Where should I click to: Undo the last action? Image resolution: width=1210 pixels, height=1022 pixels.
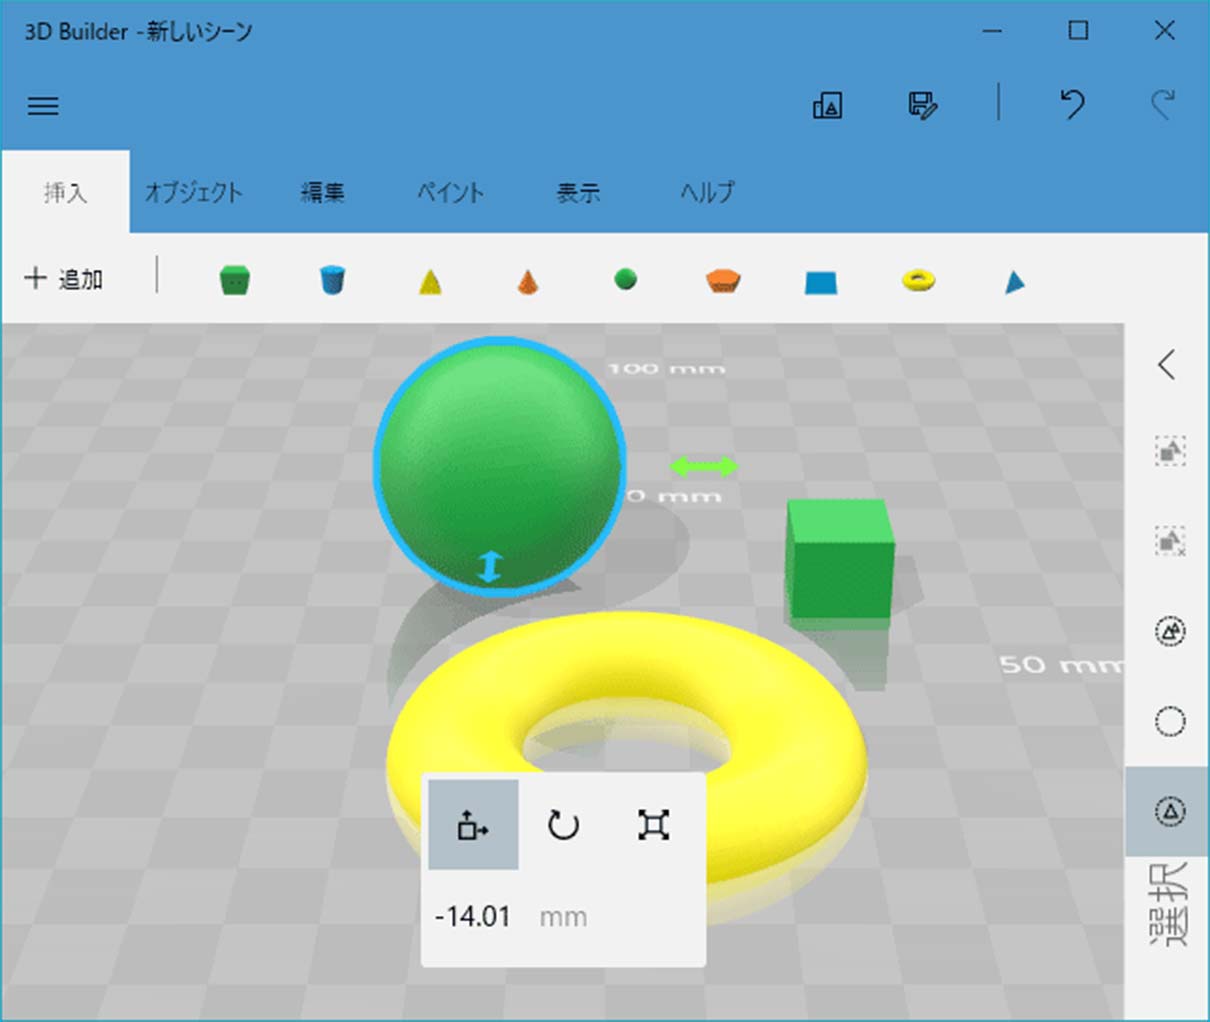[x=1073, y=104]
